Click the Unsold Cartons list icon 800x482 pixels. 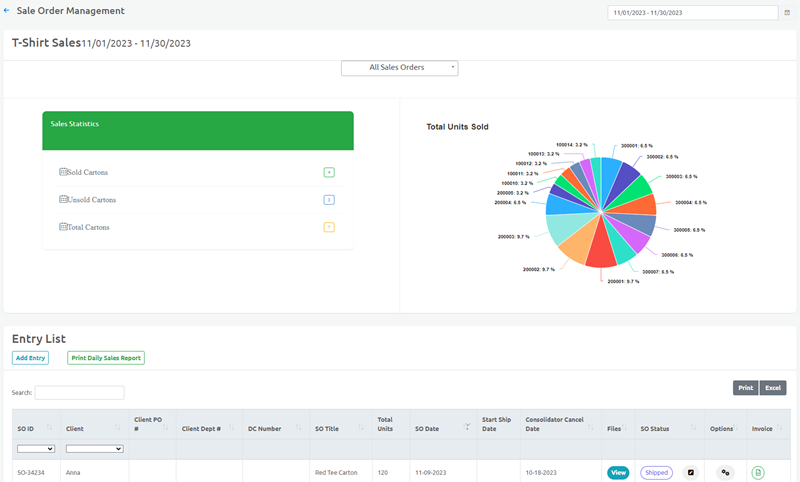point(63,200)
